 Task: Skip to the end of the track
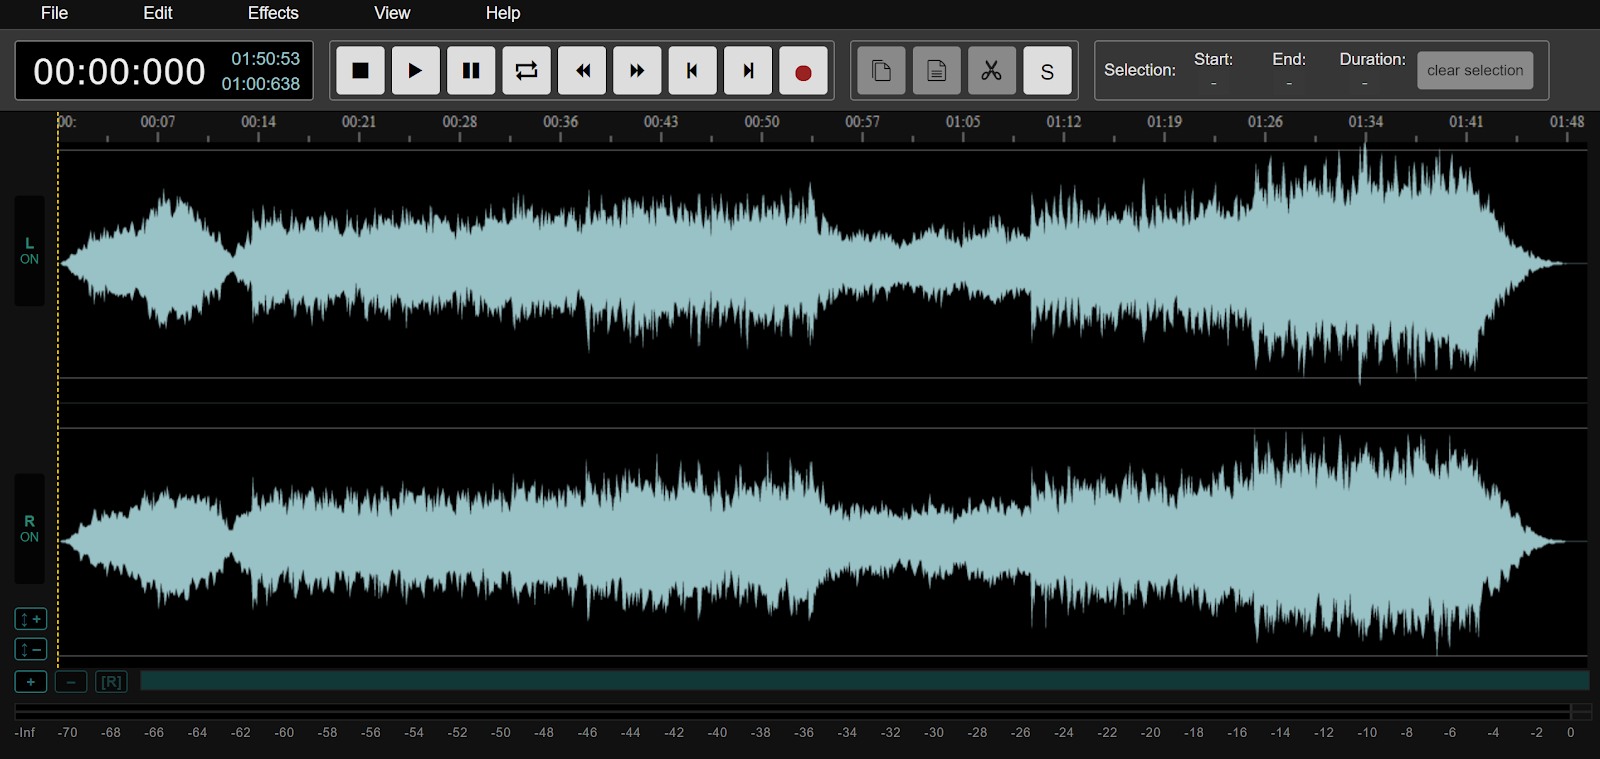748,71
